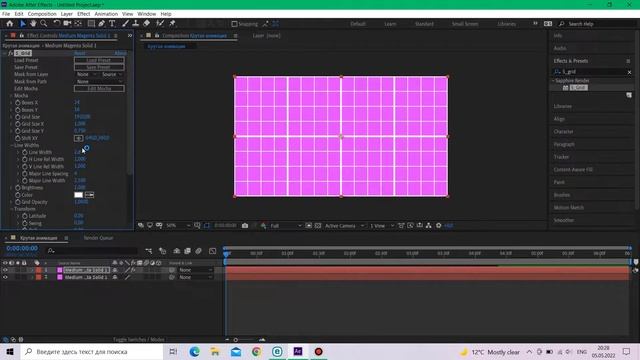Click the white Color swatch
Screen dimensions: 640x360
[x=78, y=195]
